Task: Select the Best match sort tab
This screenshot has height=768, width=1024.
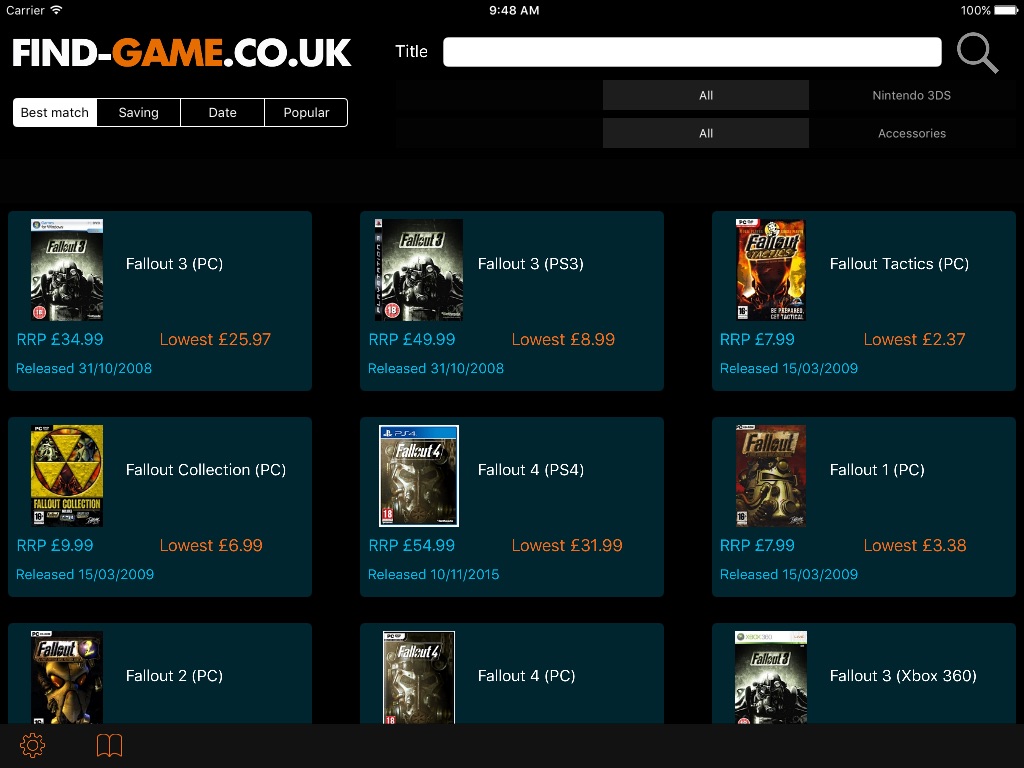Action: tap(55, 112)
